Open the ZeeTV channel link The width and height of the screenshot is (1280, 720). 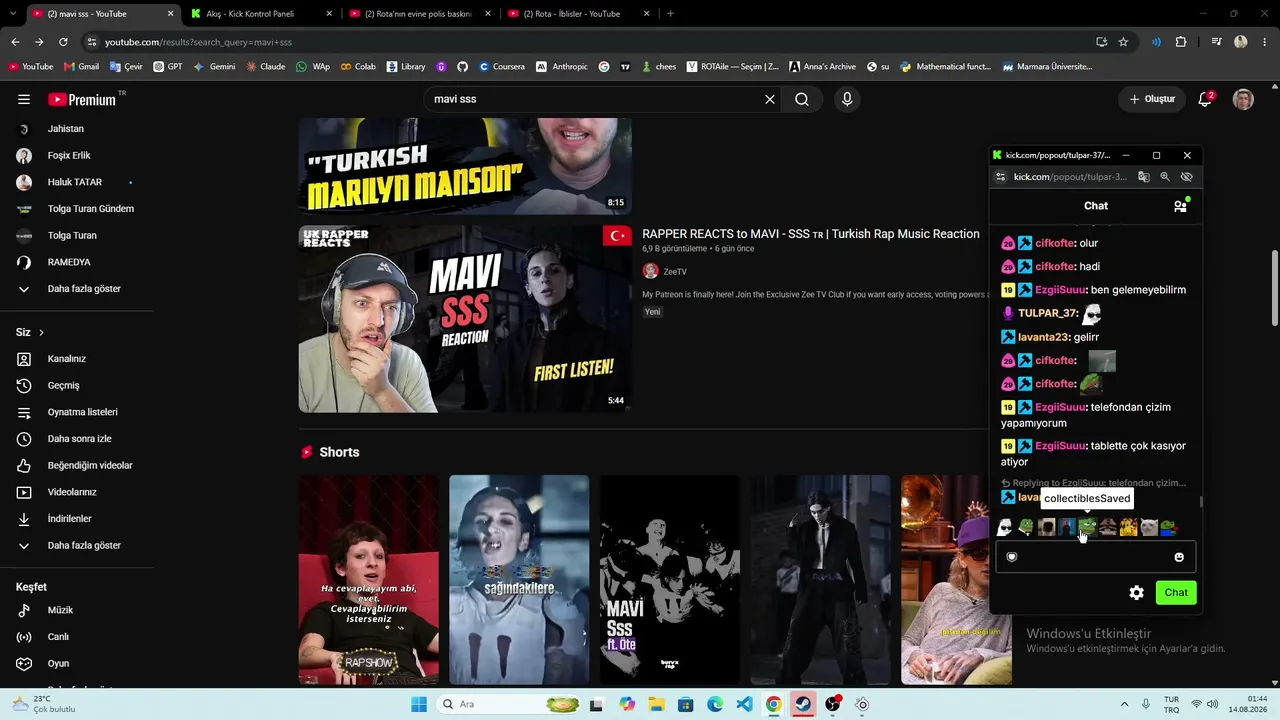675,272
